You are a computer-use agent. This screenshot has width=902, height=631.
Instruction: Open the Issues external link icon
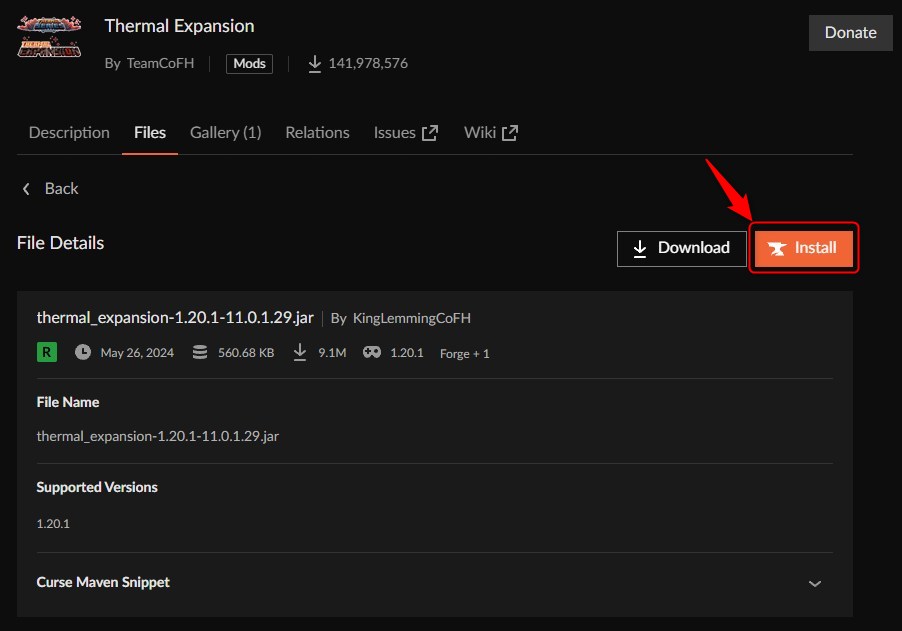(430, 133)
